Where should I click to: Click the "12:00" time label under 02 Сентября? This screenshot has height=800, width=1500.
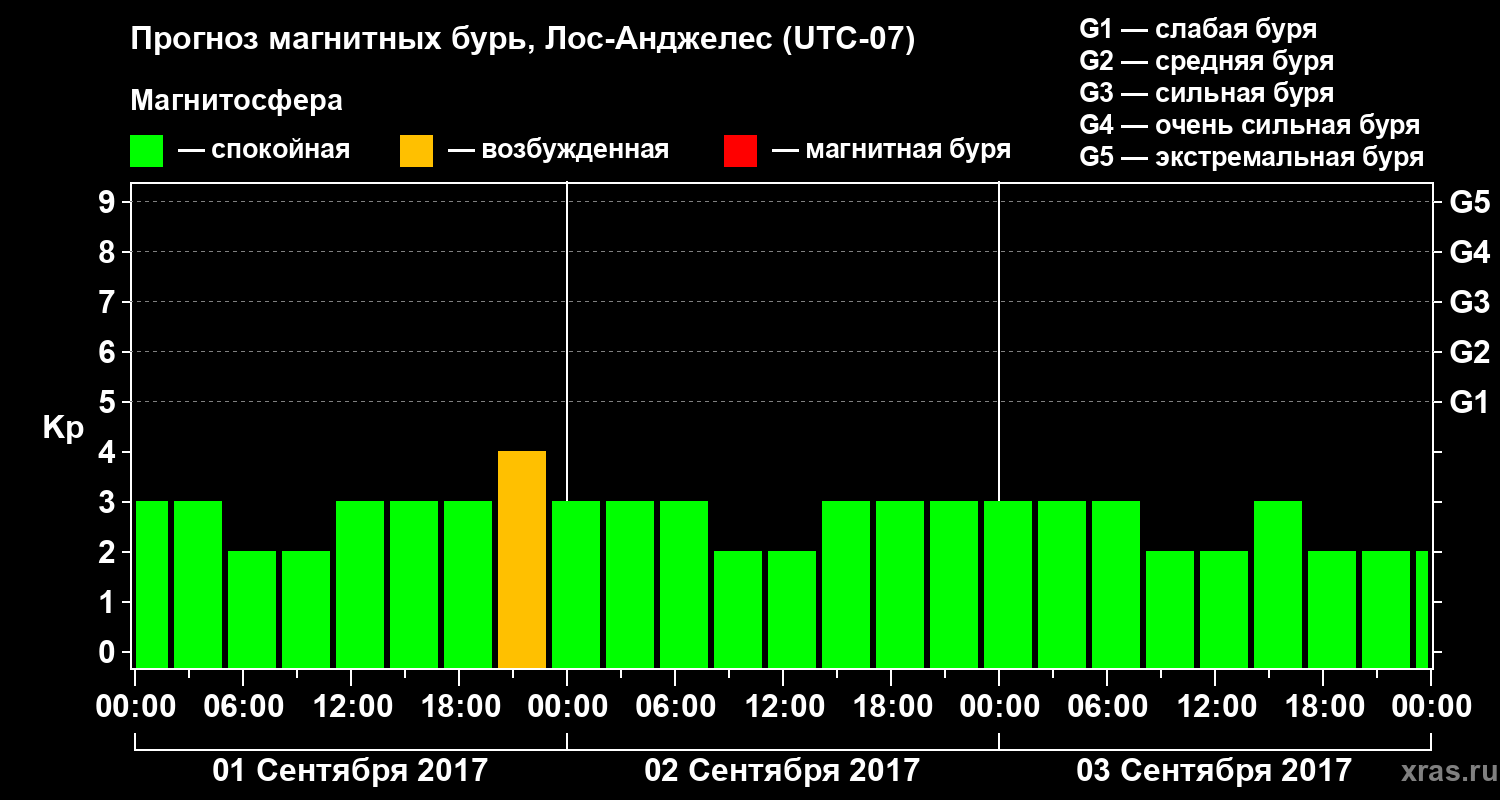(x=783, y=707)
